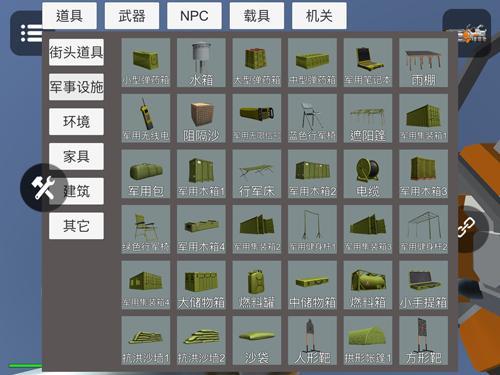Pick the 军用笔记本 laptop item
Screen dimensions: 500x375
[x=368, y=63]
